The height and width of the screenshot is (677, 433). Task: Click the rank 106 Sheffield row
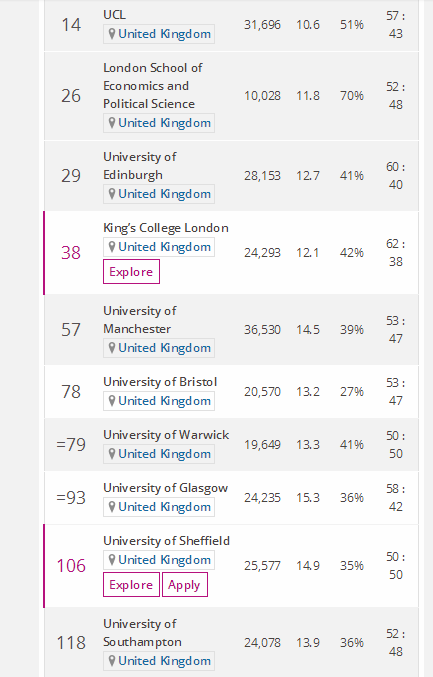point(231,566)
